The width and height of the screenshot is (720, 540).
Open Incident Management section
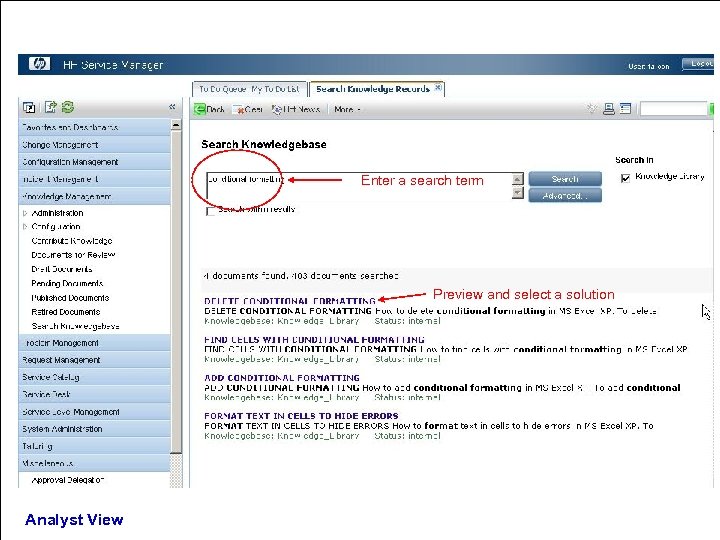pyautogui.click(x=95, y=179)
